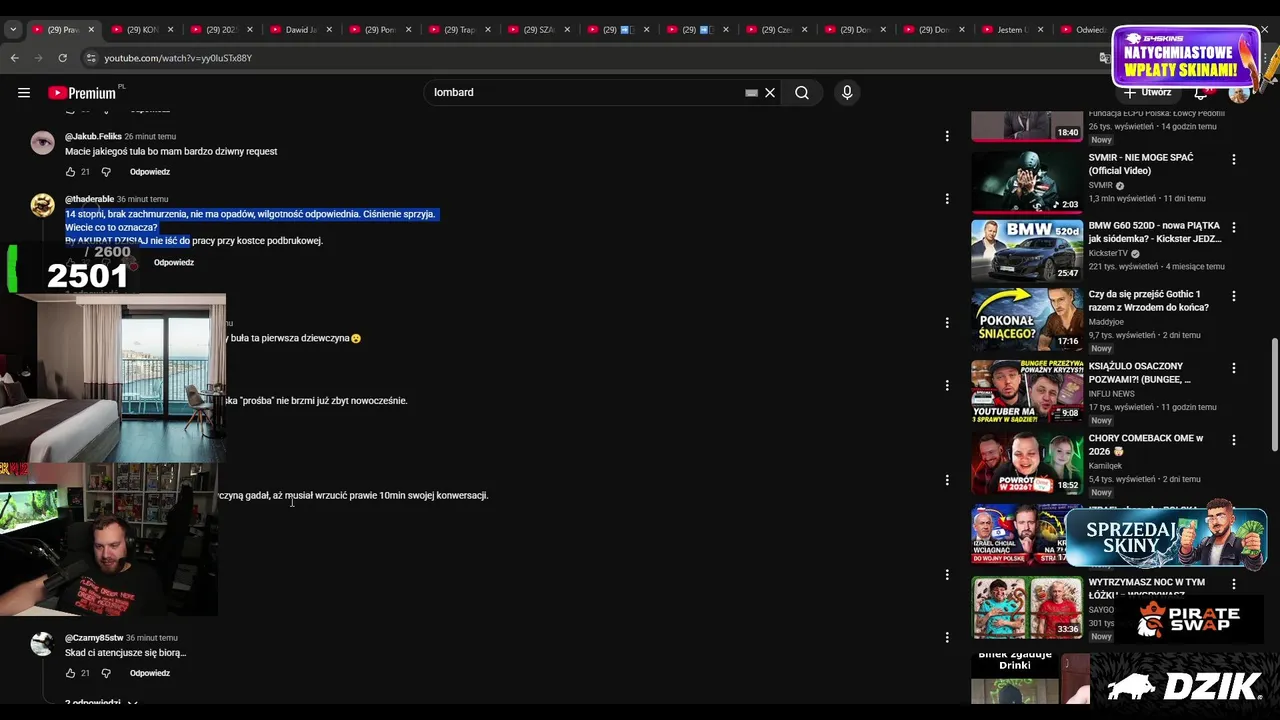Image resolution: width=1280 pixels, height=720 pixels.
Task: Switch to the (29) Trap browser tab
Action: click(x=460, y=30)
